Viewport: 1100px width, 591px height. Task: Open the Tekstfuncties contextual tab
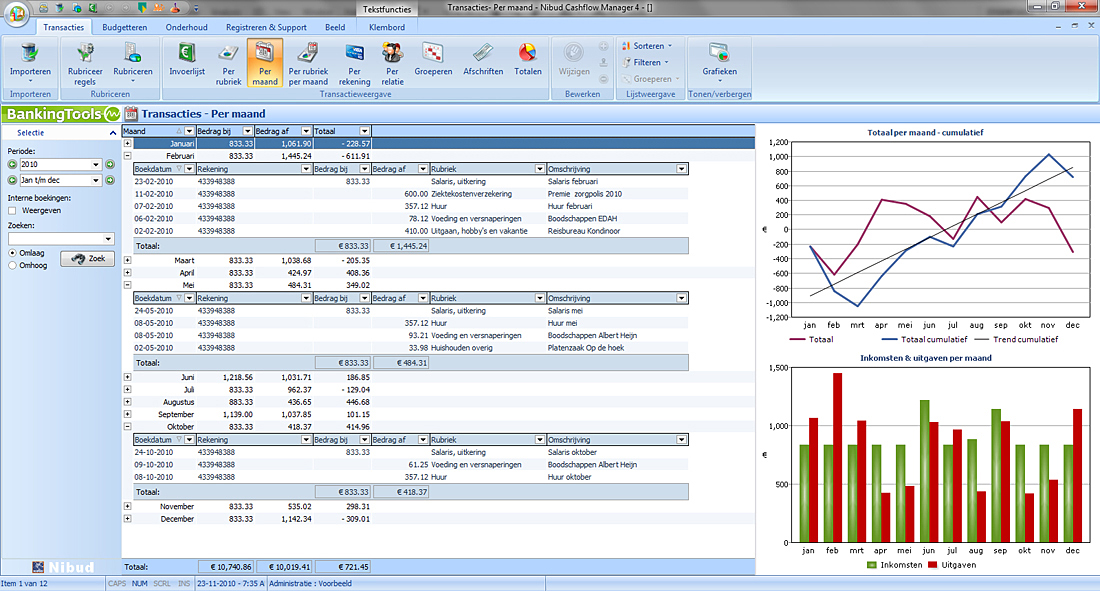(387, 9)
